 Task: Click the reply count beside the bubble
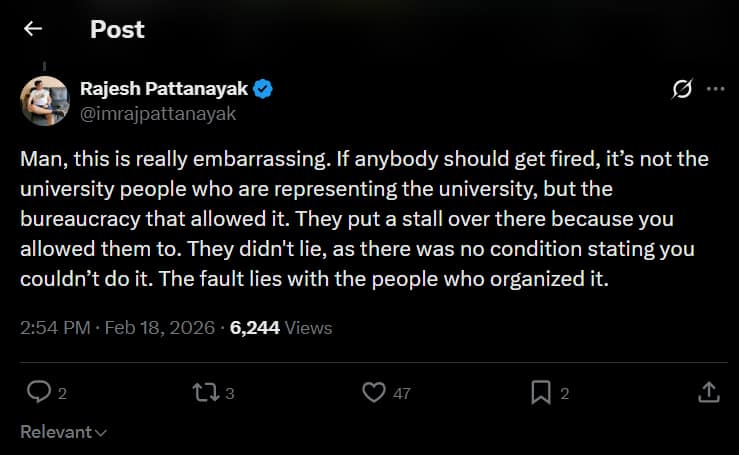pos(62,393)
